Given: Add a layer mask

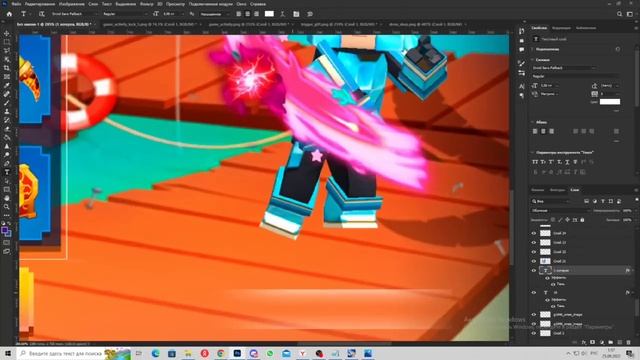Looking at the screenshot, I should (x=593, y=342).
